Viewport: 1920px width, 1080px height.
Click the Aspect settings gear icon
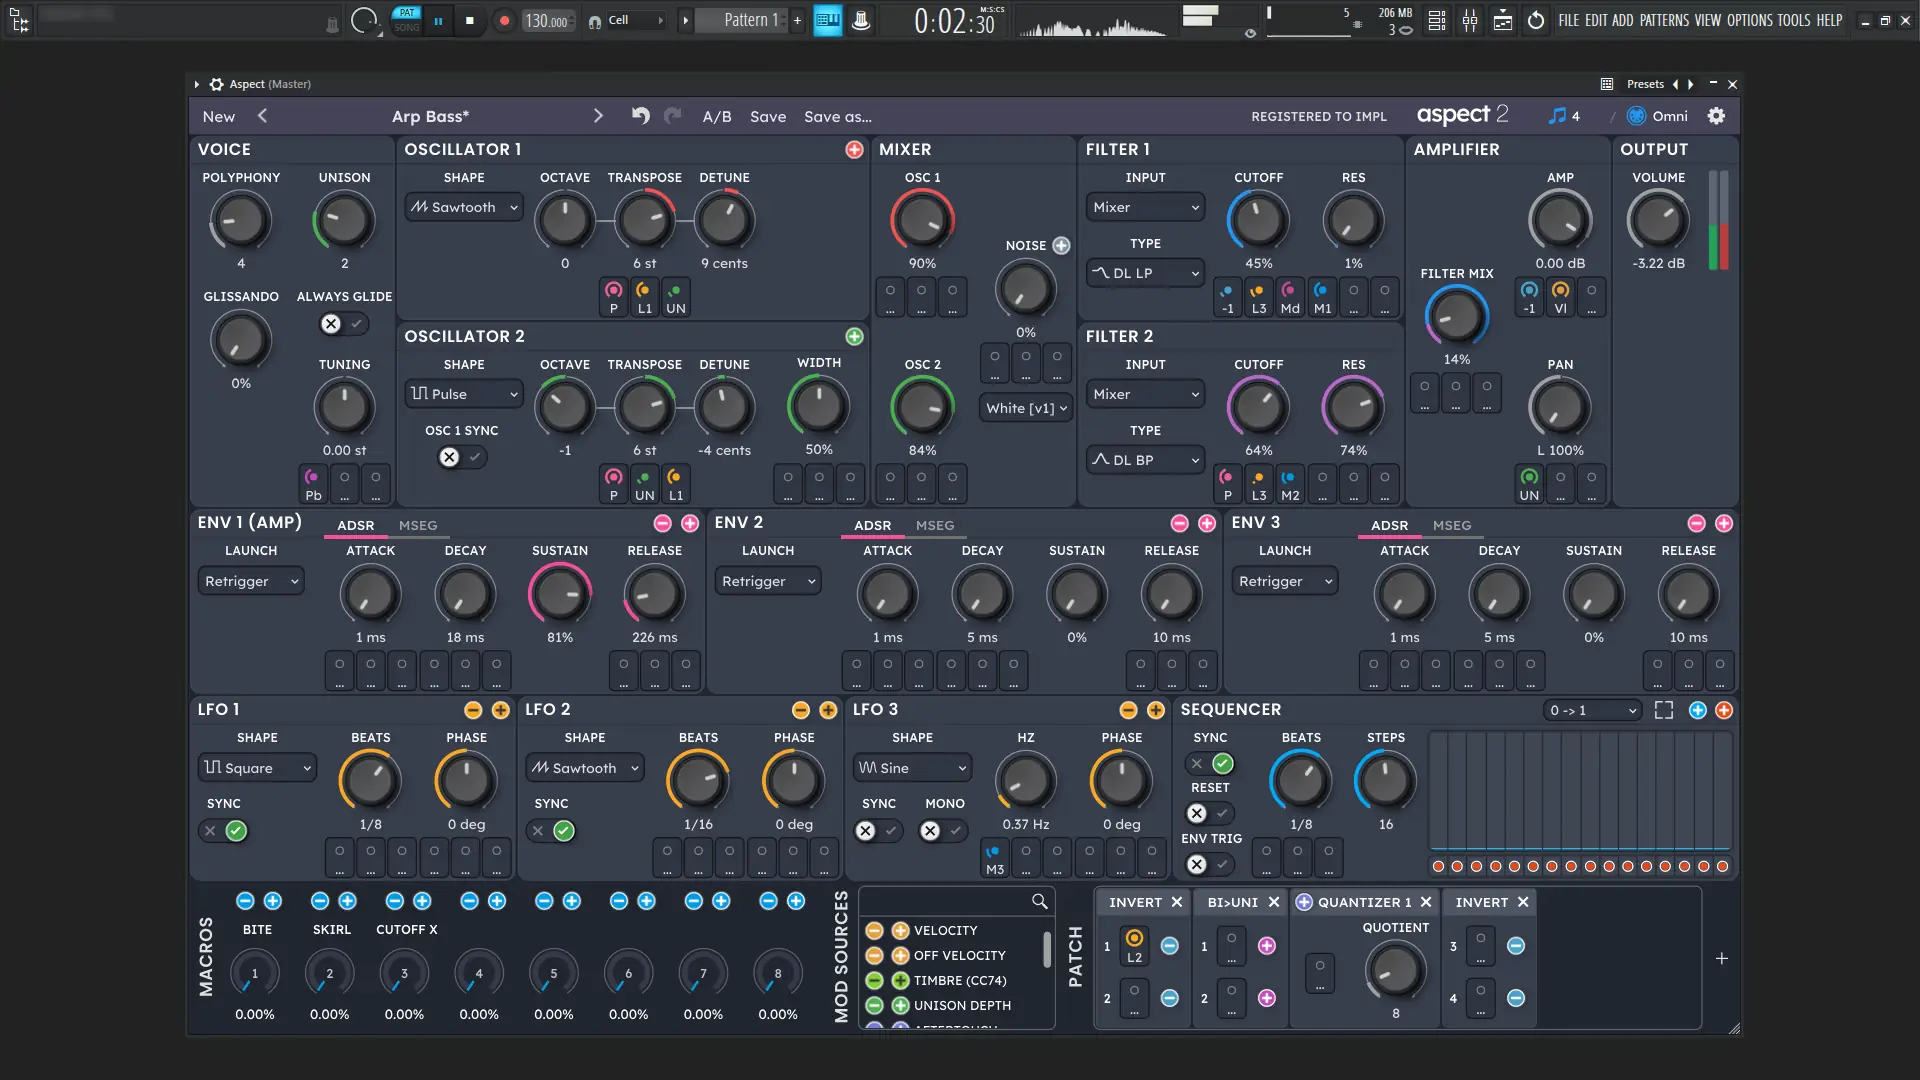point(1716,116)
